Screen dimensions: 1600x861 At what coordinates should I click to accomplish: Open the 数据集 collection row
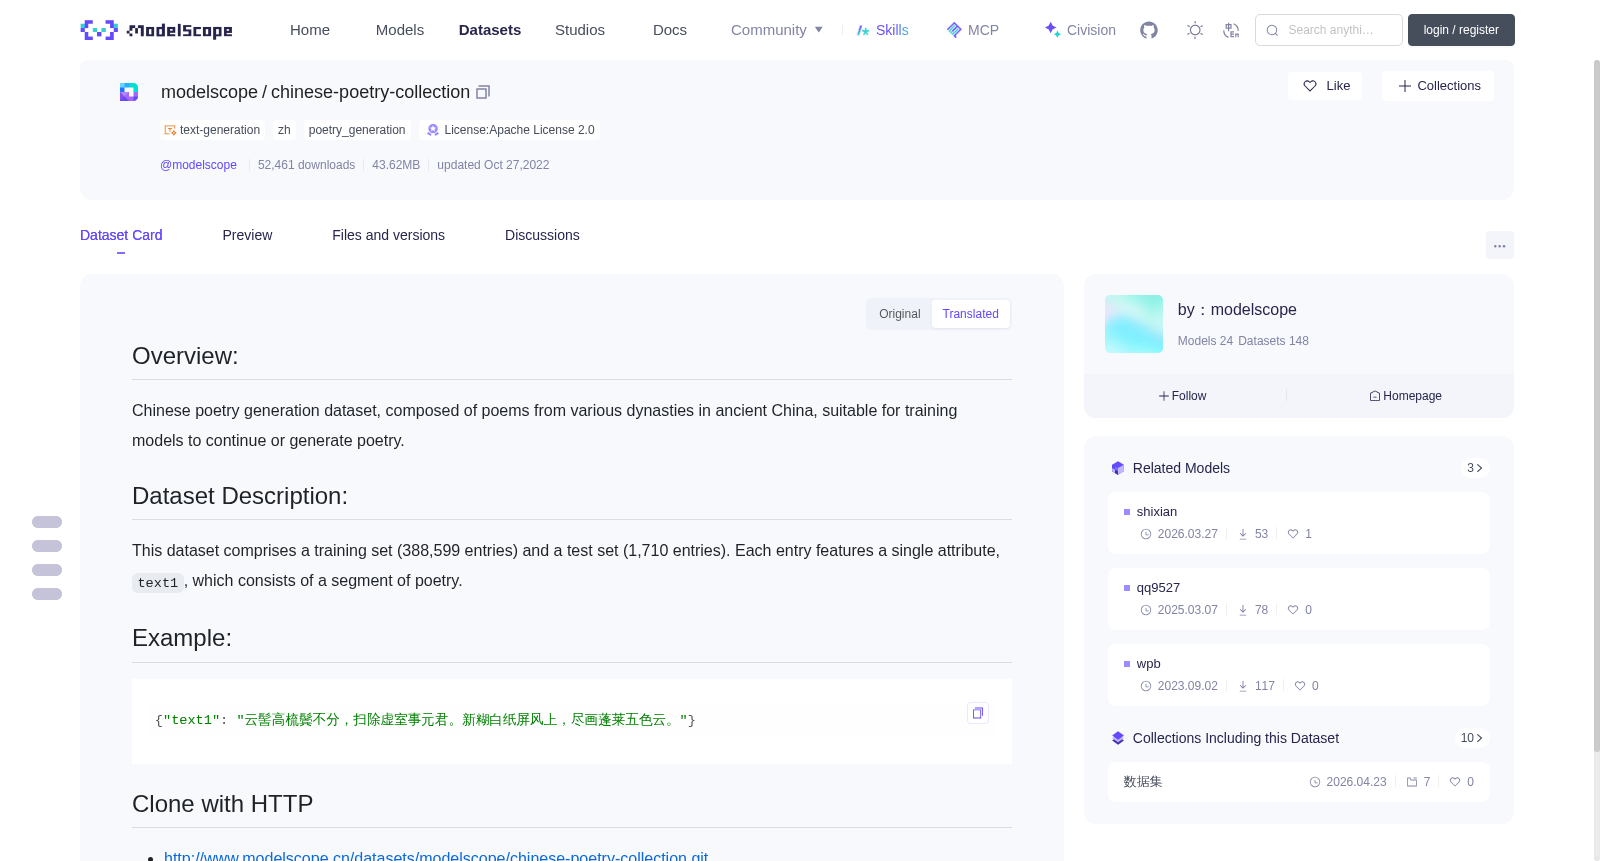[1298, 782]
